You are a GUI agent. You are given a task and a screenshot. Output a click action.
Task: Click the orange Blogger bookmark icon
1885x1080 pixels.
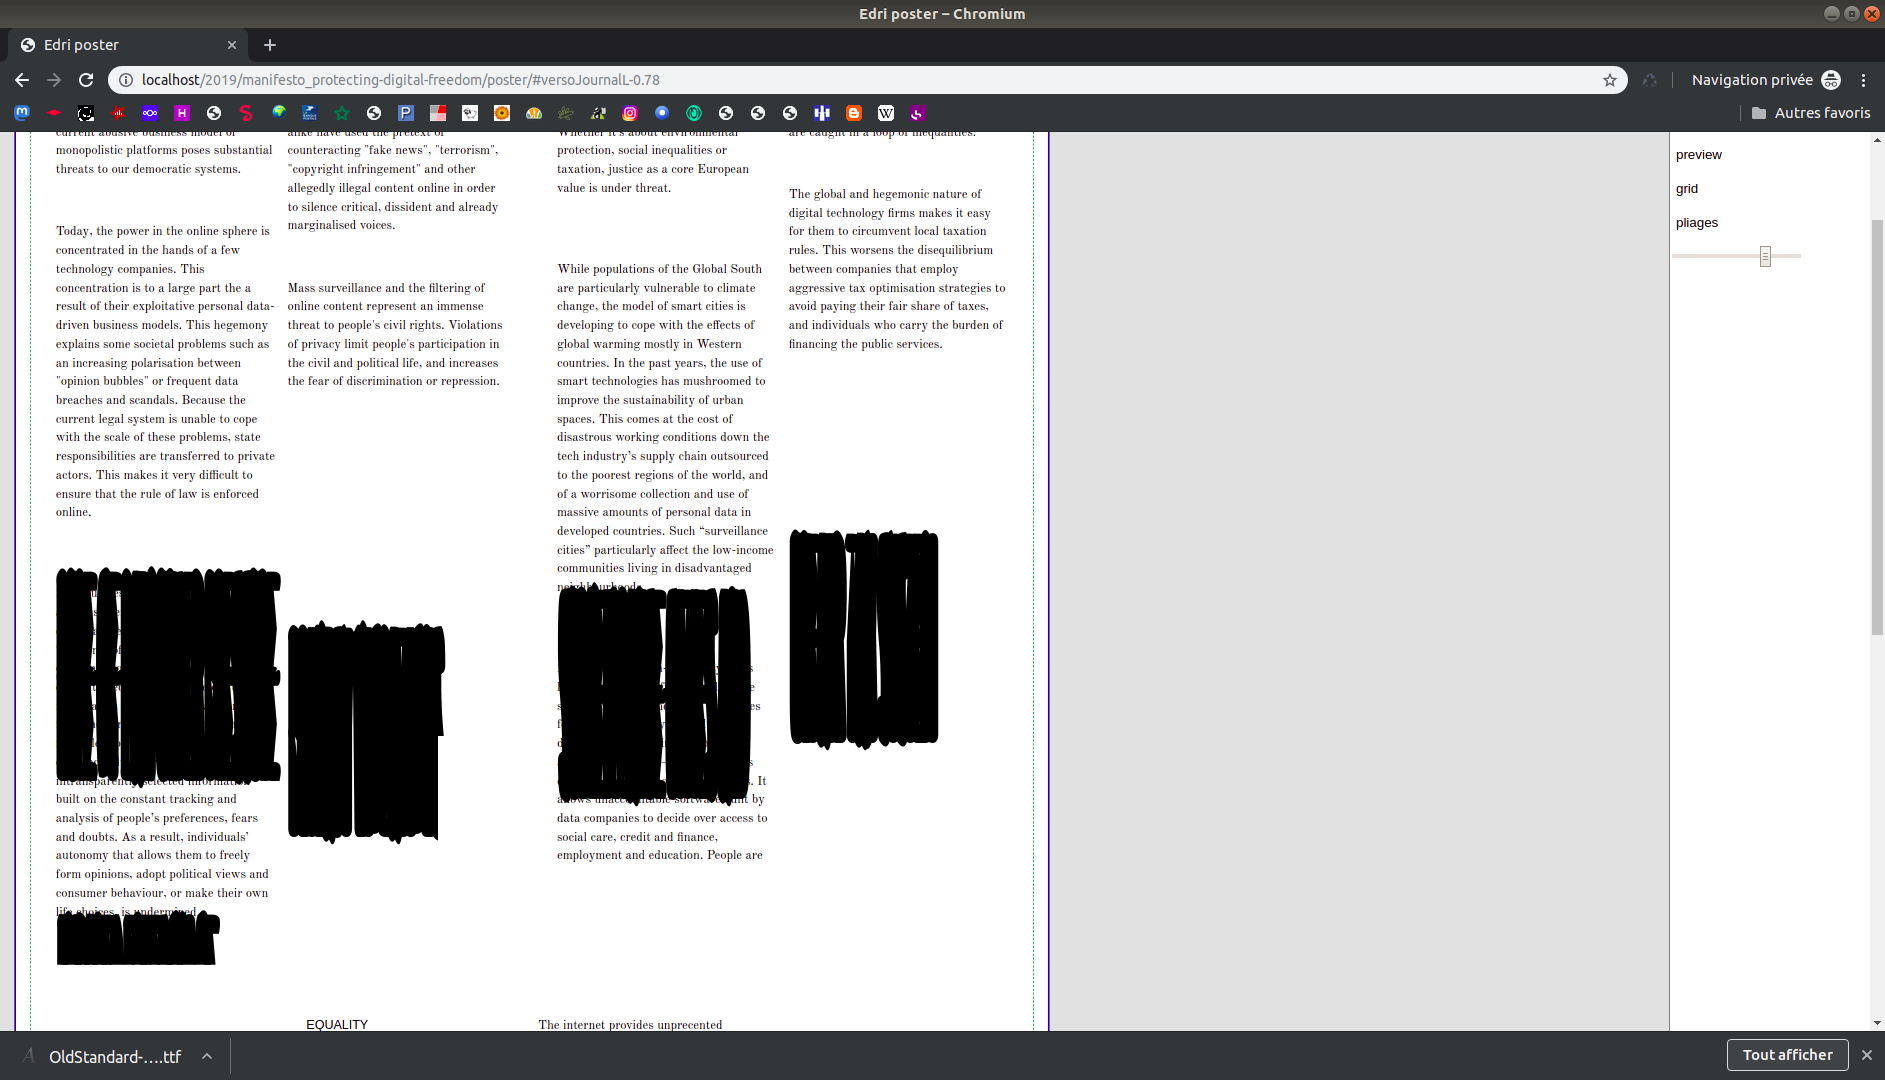tap(854, 113)
